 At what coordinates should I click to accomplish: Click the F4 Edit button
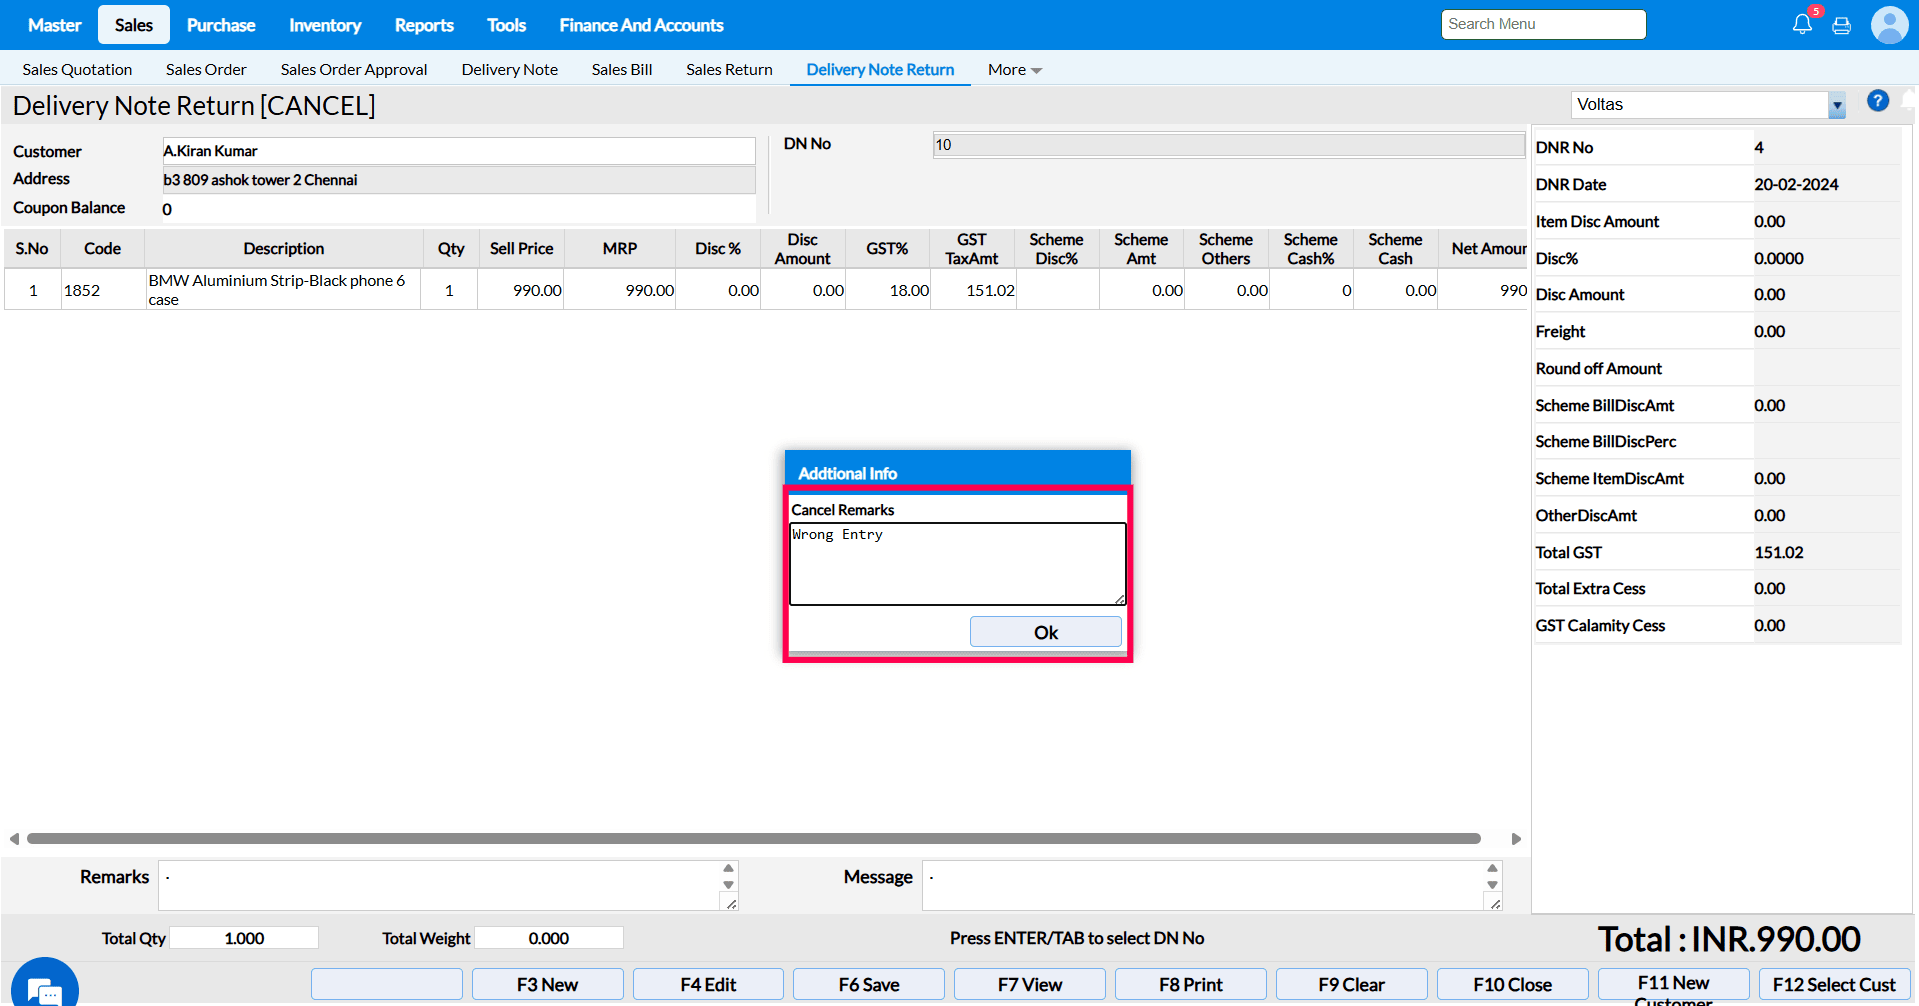708,985
